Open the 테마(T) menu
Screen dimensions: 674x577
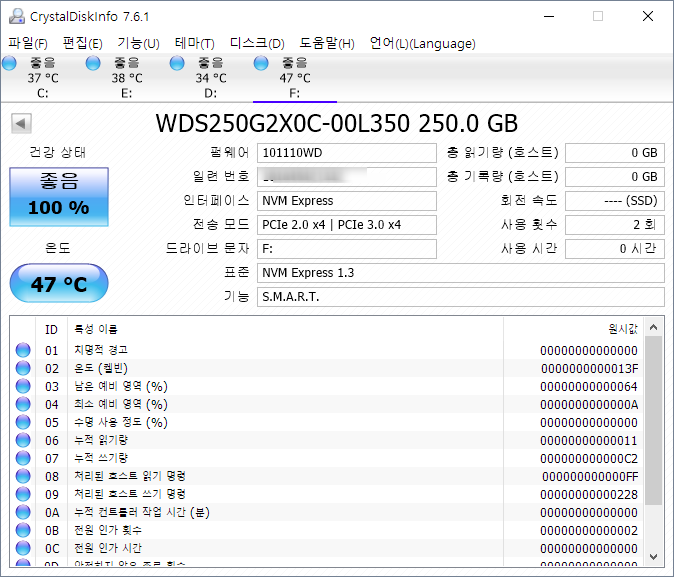pyautogui.click(x=194, y=43)
